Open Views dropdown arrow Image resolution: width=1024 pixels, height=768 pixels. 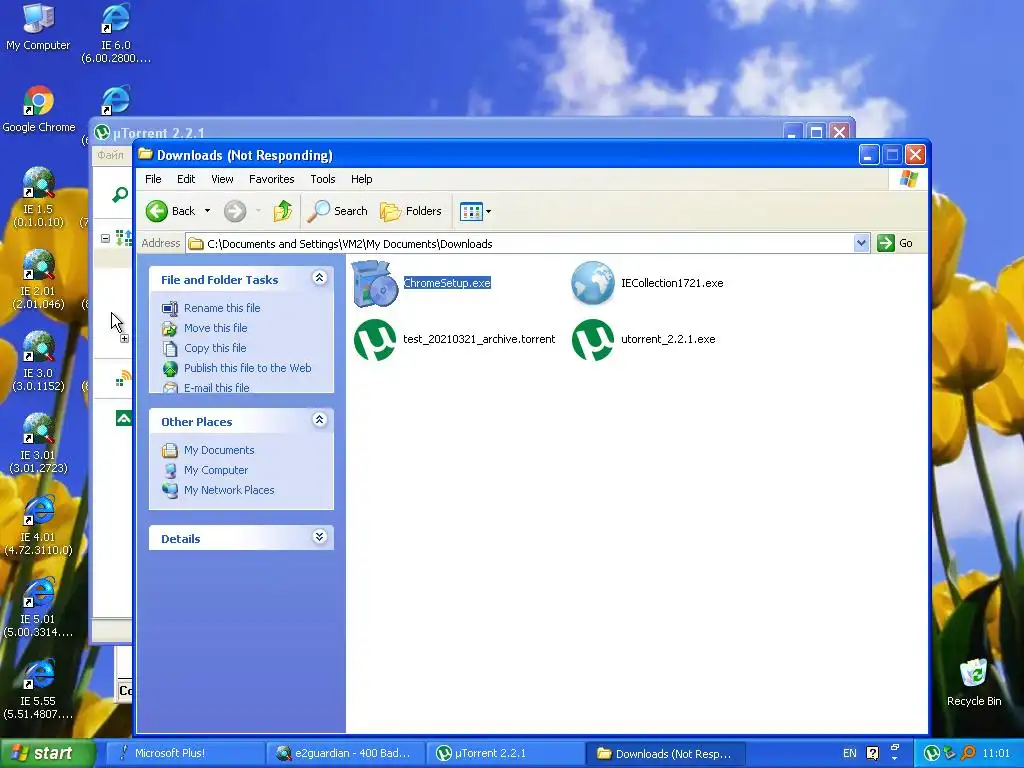[x=488, y=211]
